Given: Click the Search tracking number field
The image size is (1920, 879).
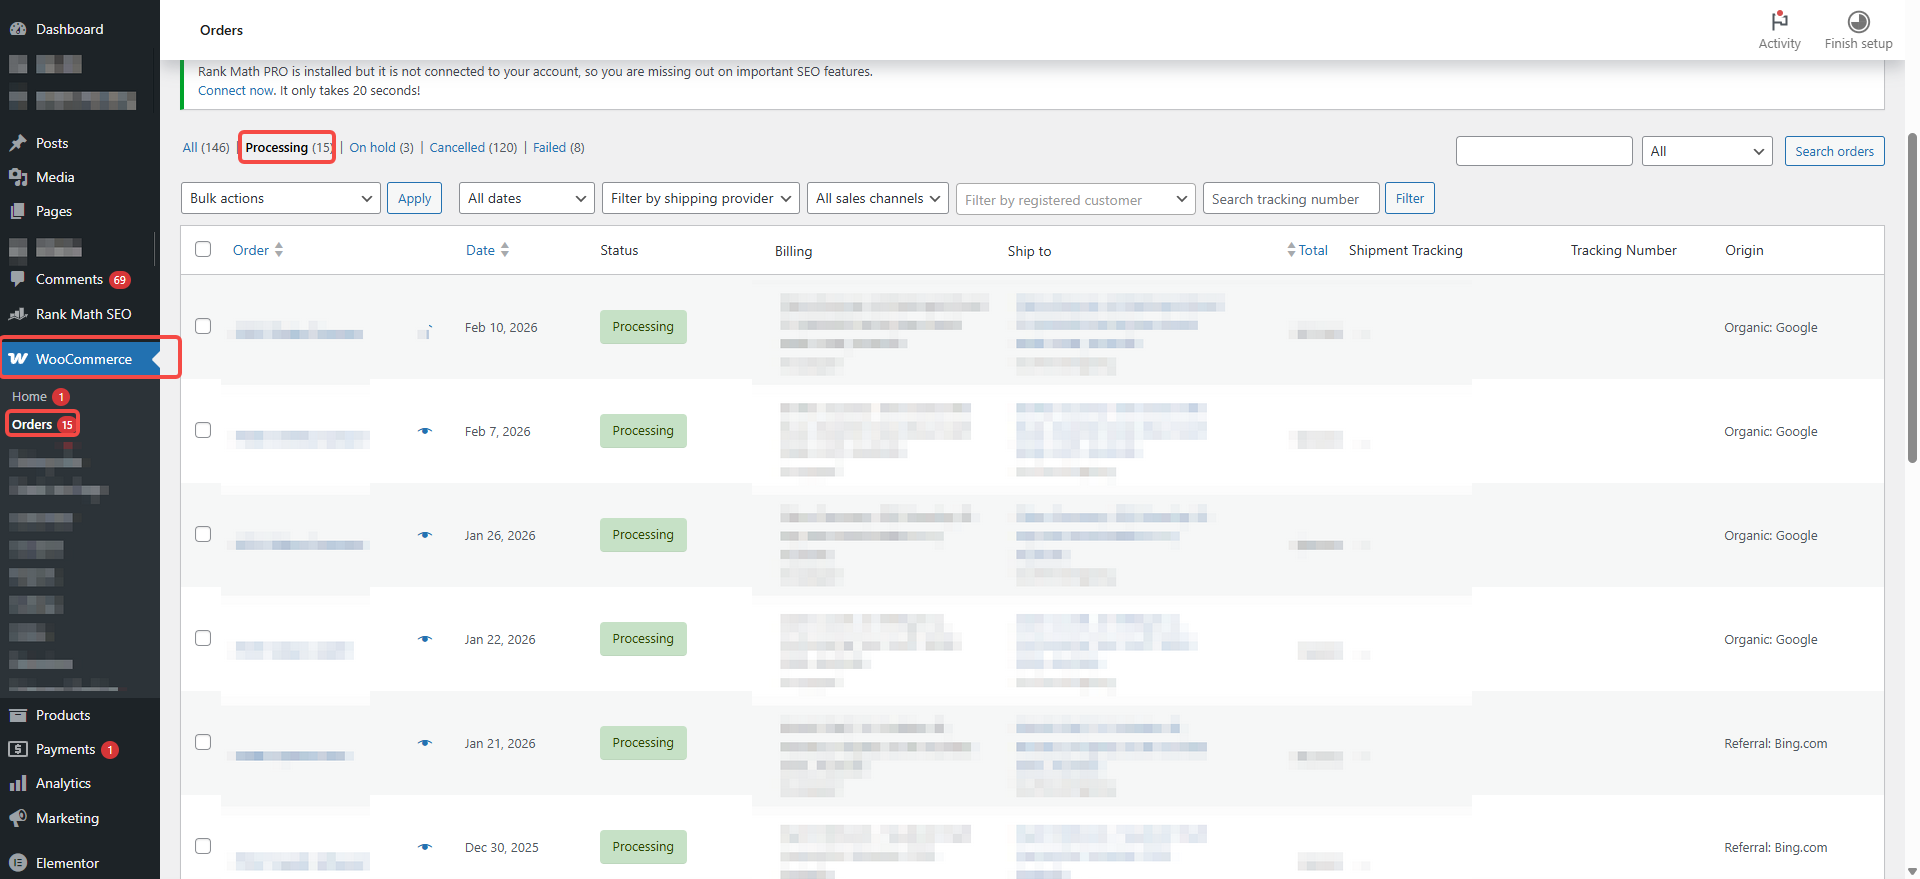Looking at the screenshot, I should coord(1291,198).
